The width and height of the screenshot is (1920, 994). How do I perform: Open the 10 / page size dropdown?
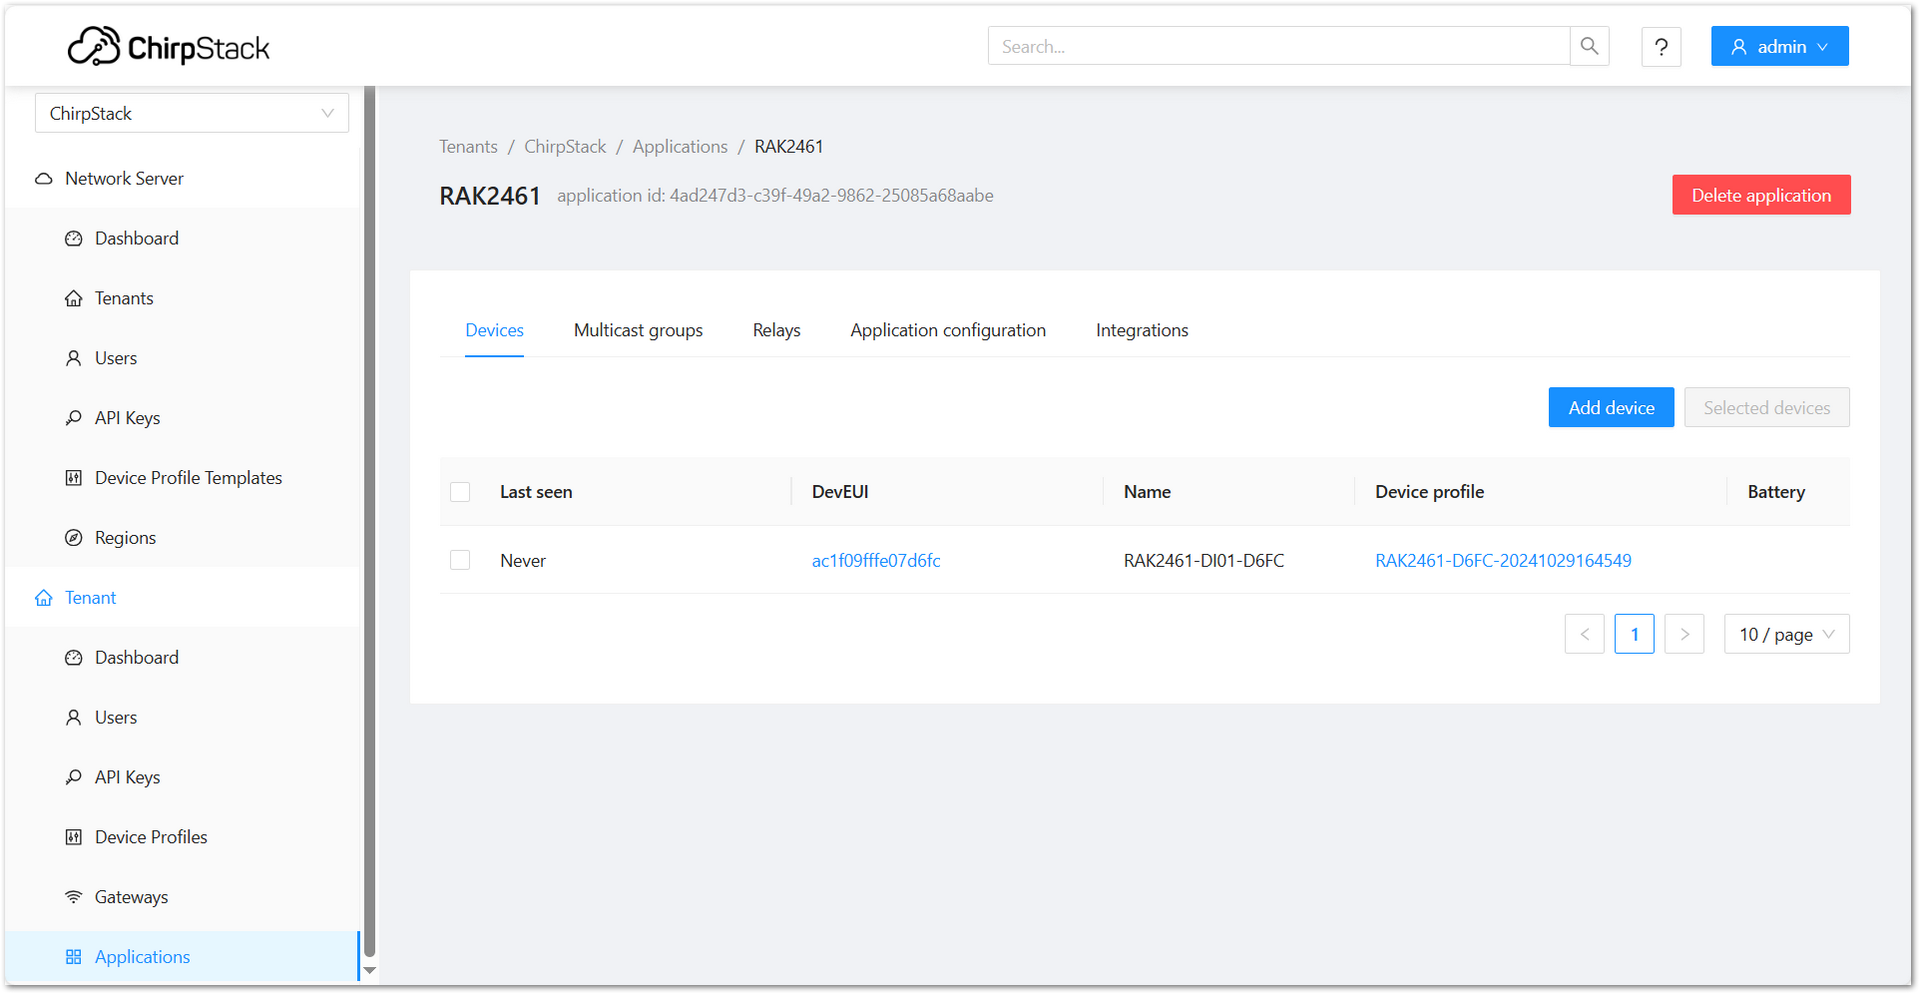(1786, 633)
